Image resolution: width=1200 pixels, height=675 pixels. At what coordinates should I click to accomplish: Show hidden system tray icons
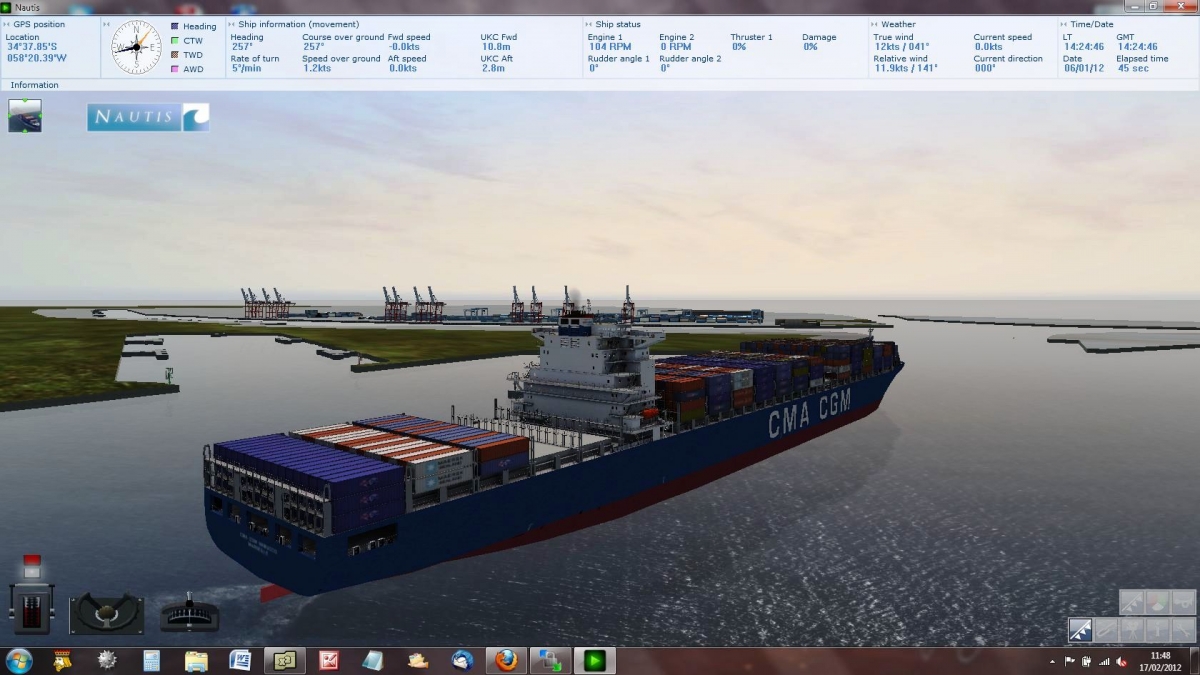1053,662
